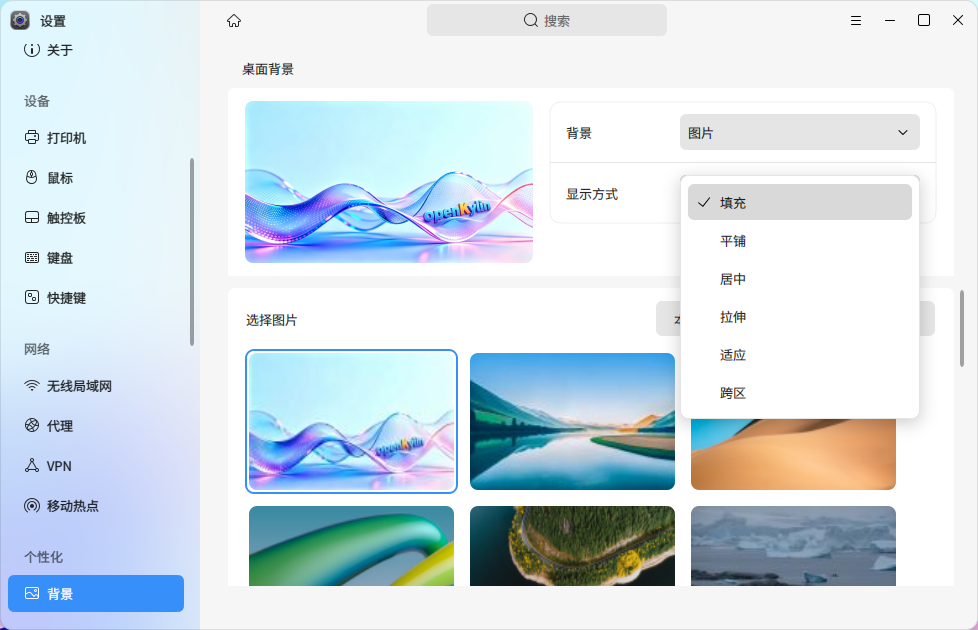
Task: Click the Keyboard icon in sidebar
Action: tap(32, 258)
